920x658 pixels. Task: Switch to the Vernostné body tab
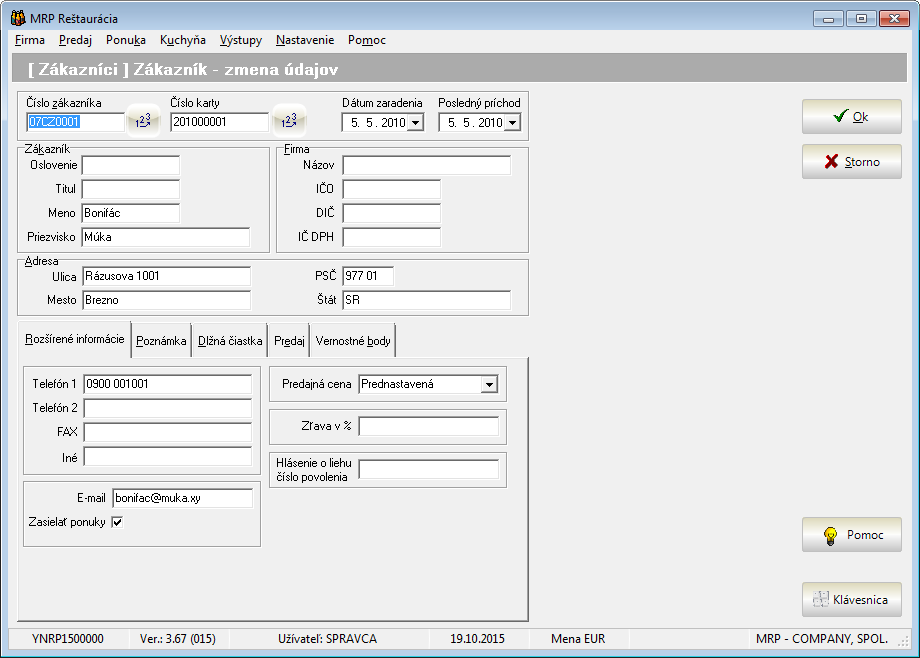[x=353, y=341]
